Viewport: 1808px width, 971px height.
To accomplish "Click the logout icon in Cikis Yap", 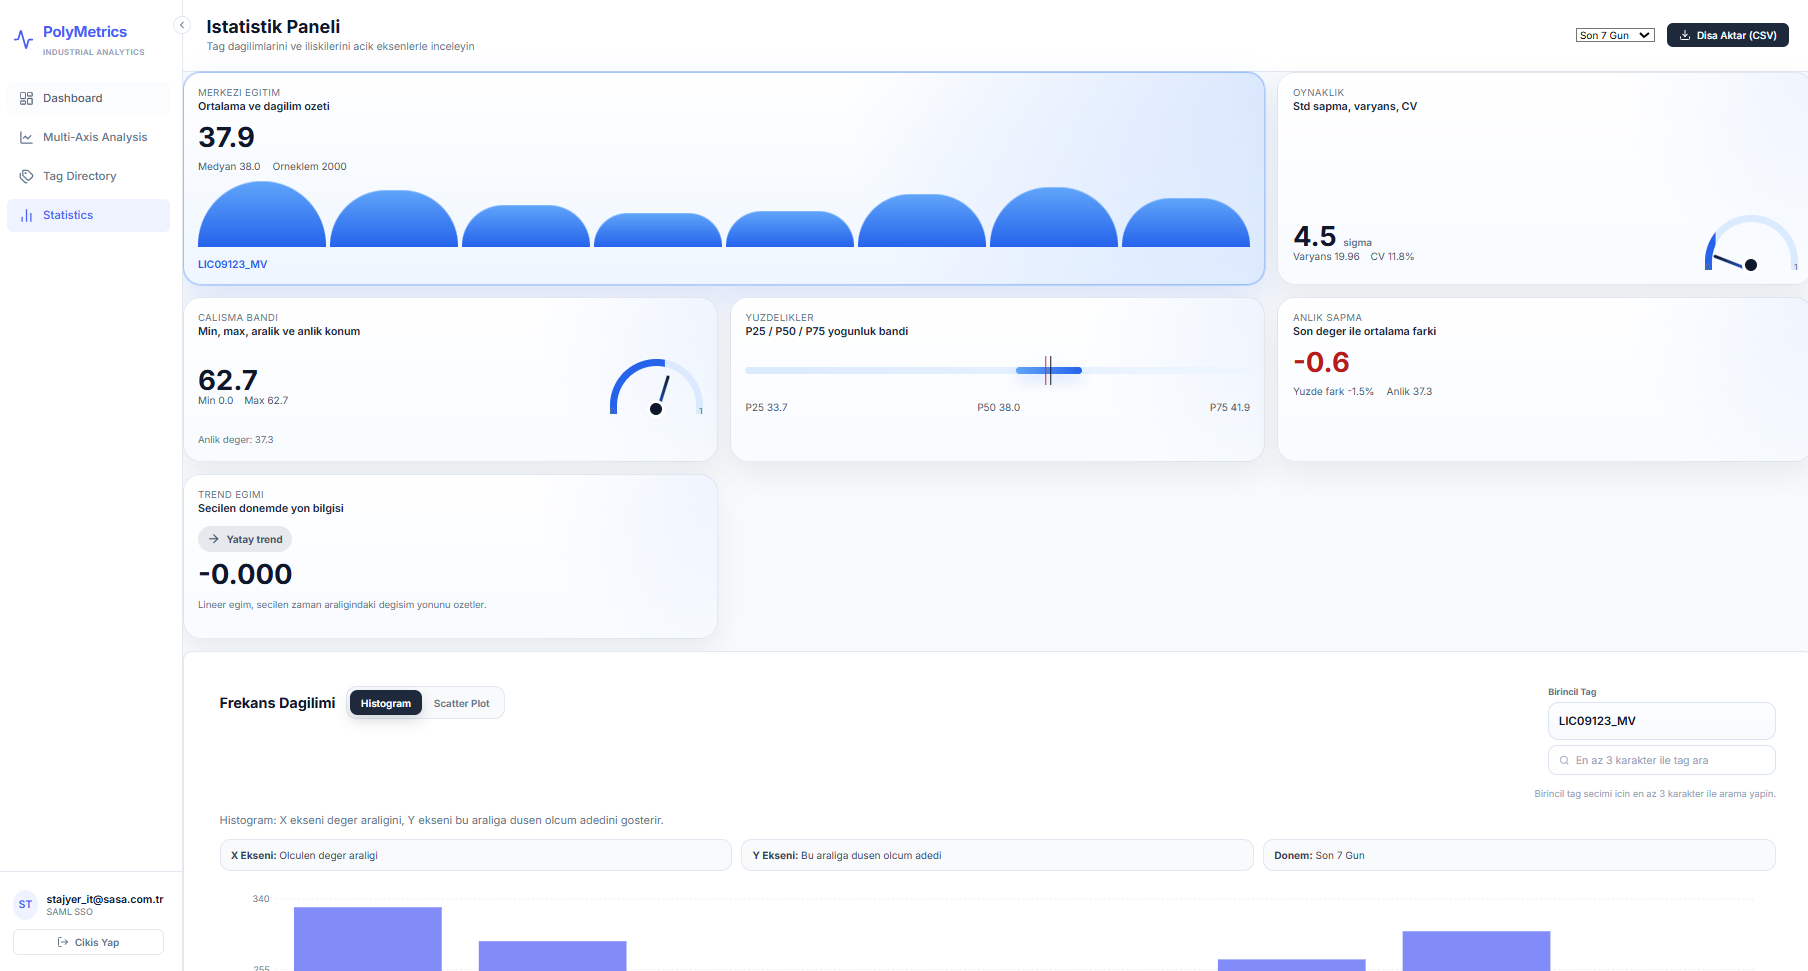I will 63,942.
